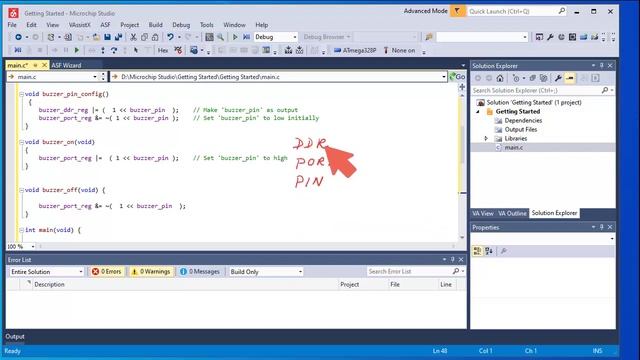Click the Step Over icon
Viewport: 640px width, 360px height.
[x=114, y=50]
